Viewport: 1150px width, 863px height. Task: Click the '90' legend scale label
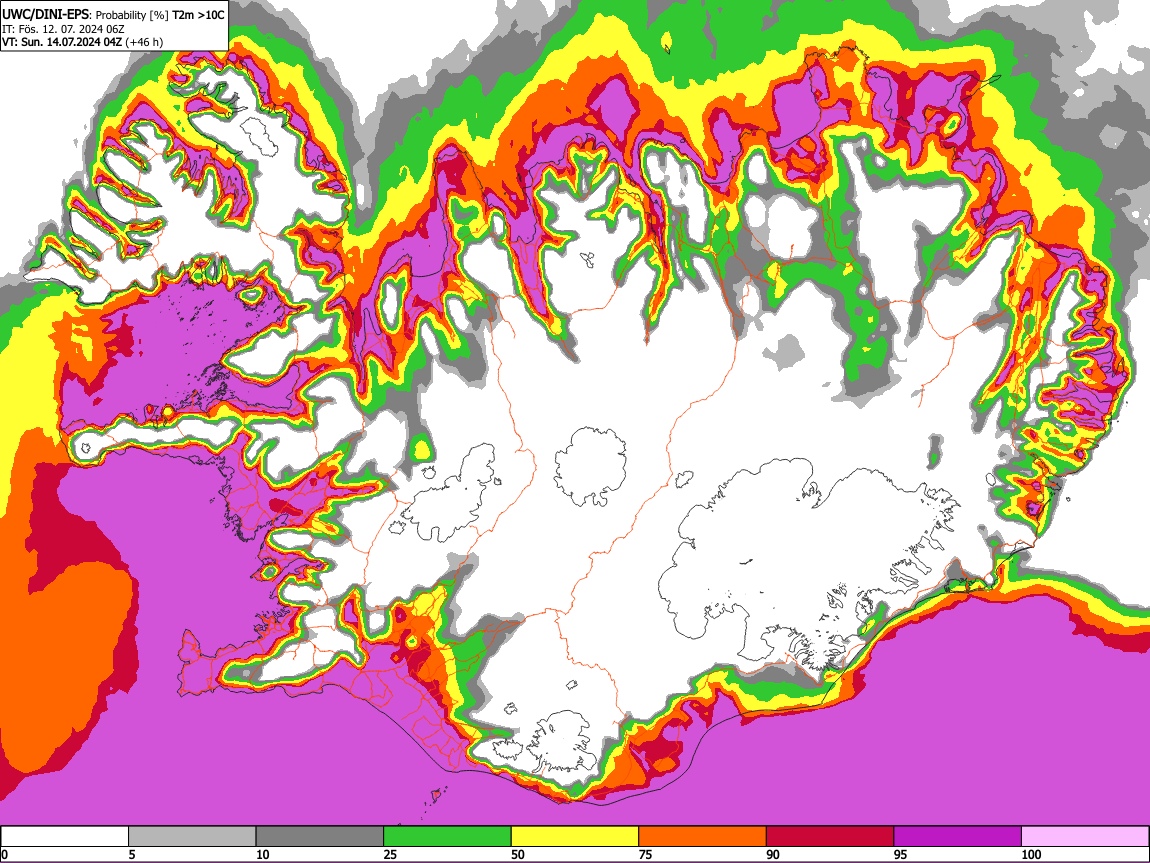[x=773, y=854]
